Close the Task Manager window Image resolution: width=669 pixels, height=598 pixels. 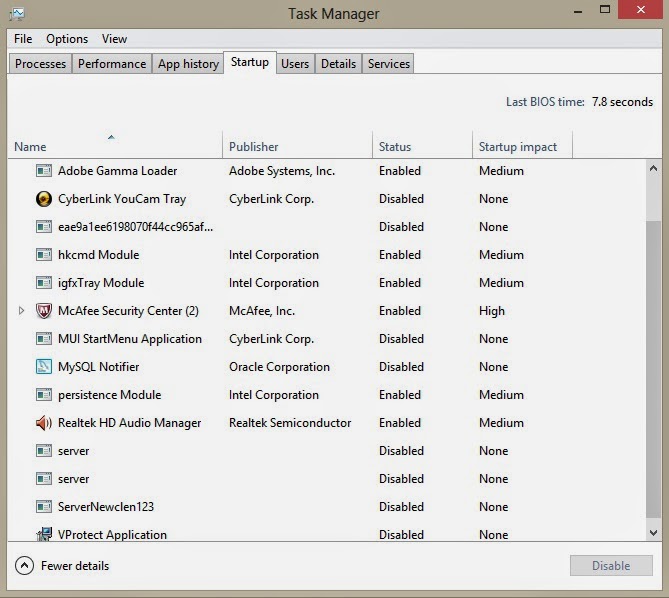tap(640, 9)
